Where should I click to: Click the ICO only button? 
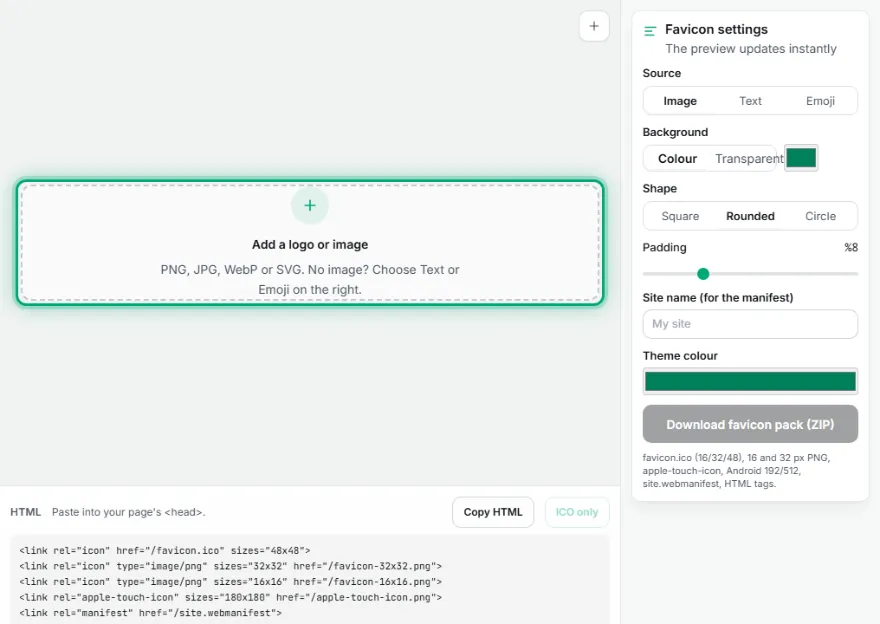[576, 512]
